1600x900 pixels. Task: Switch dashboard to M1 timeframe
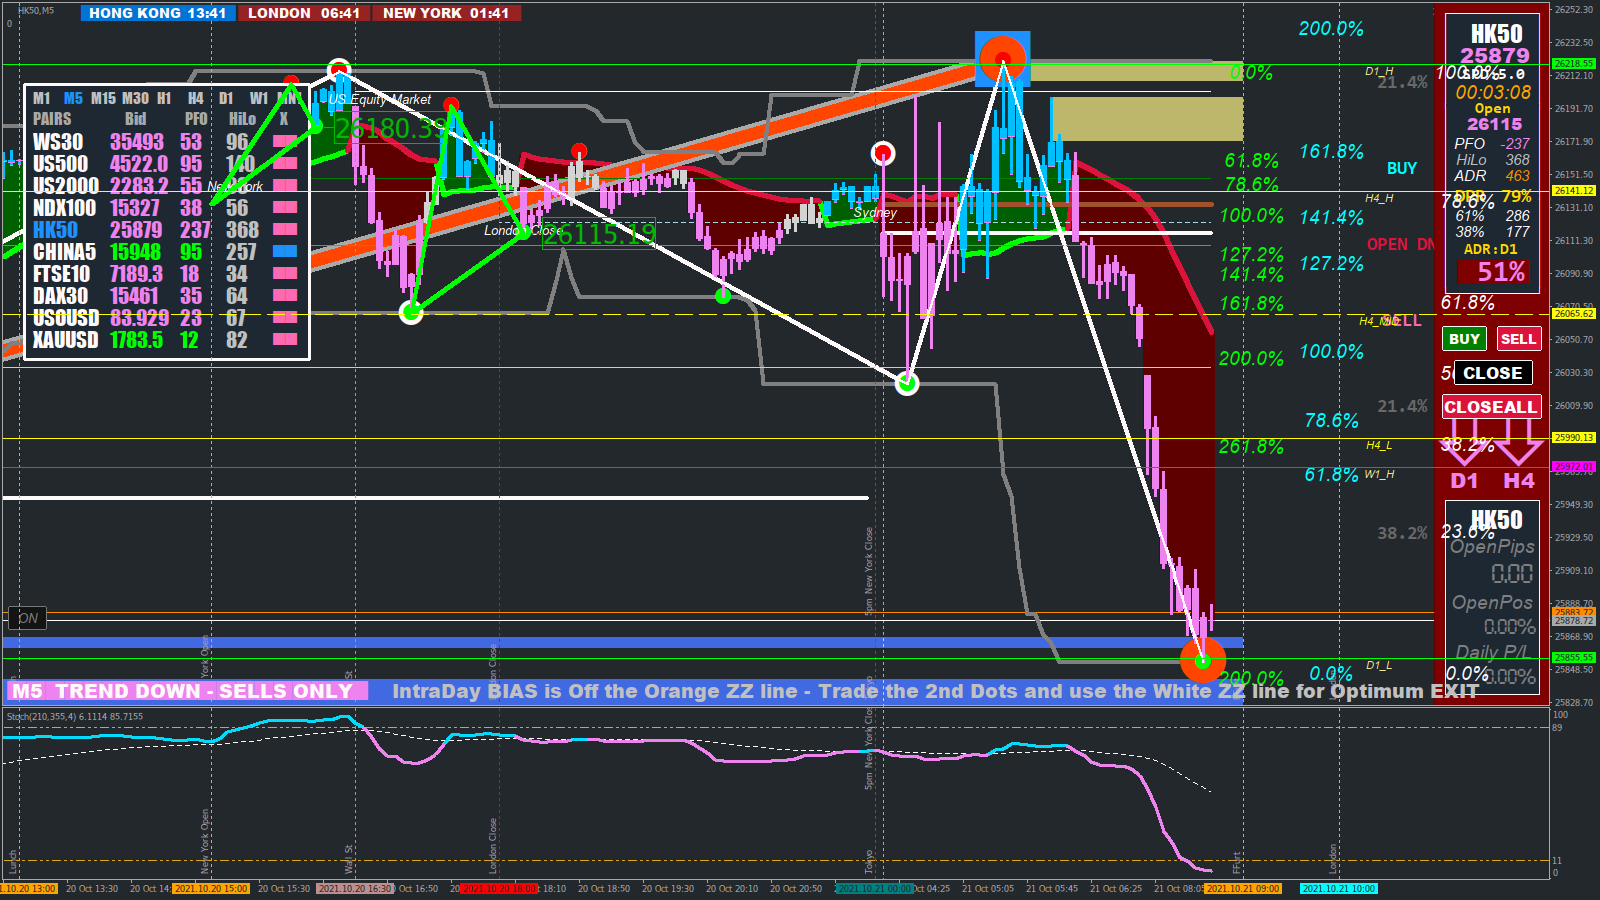coord(41,98)
